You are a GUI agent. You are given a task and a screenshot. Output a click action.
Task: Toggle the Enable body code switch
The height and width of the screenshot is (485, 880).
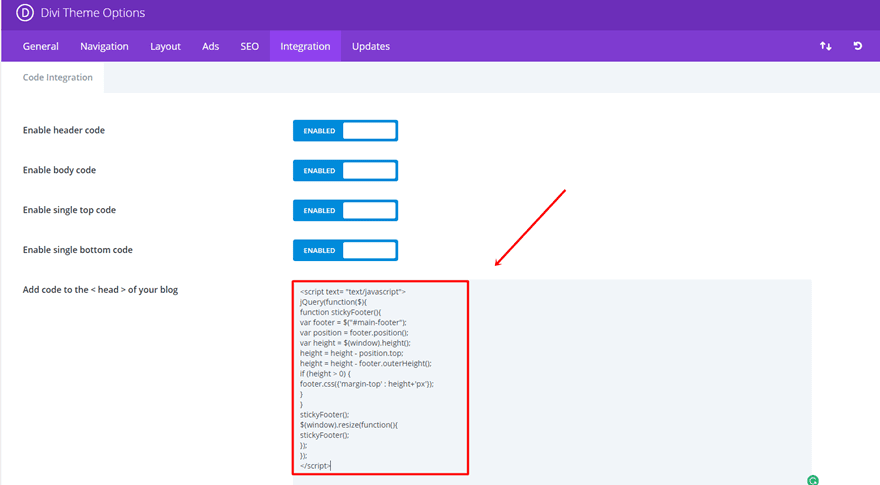pyautogui.click(x=345, y=170)
